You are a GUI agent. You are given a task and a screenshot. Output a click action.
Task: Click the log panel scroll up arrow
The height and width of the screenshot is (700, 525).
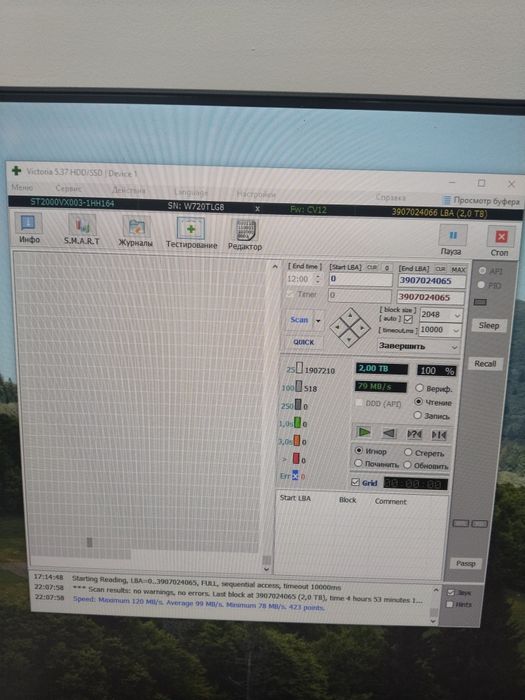click(x=436, y=590)
